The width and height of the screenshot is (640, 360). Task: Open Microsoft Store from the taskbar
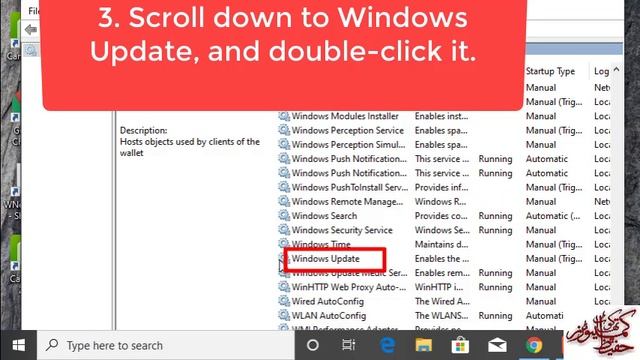(460, 345)
